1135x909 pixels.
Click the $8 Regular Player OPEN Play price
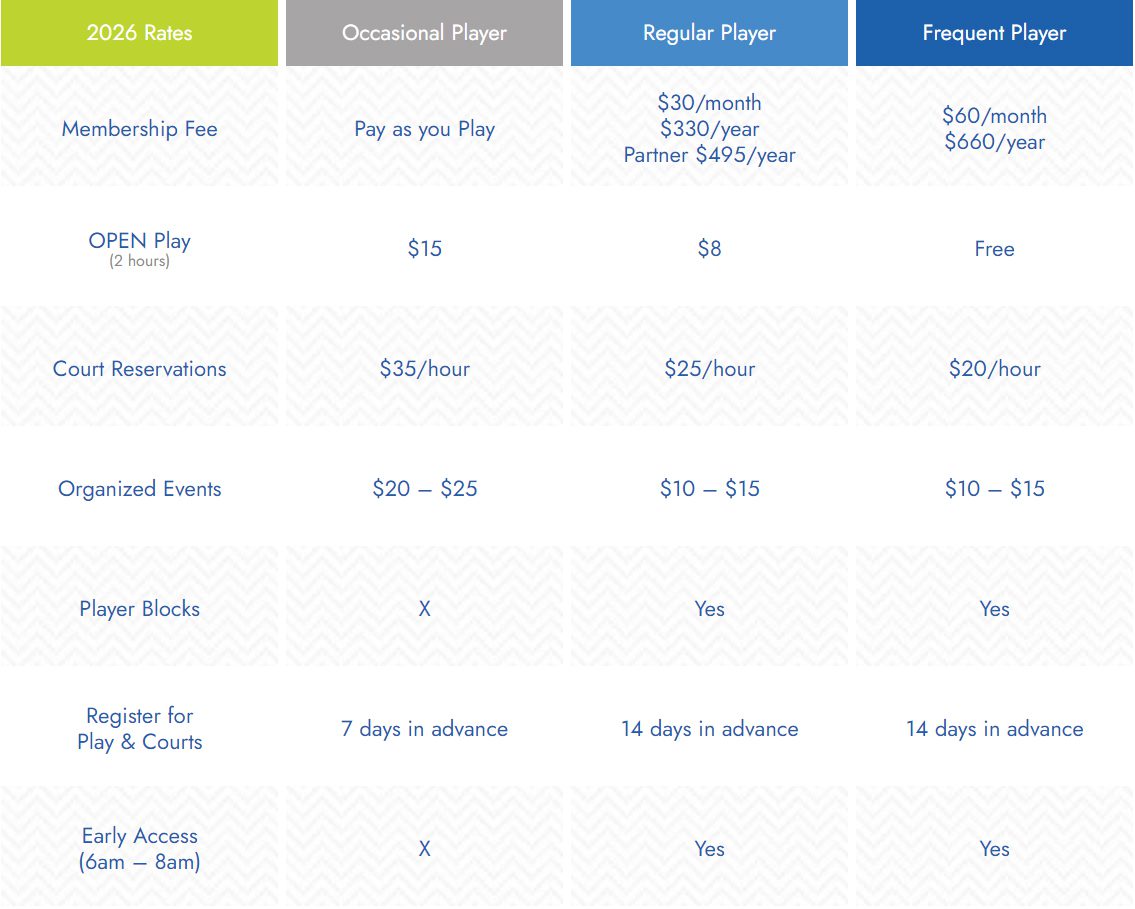(x=709, y=249)
